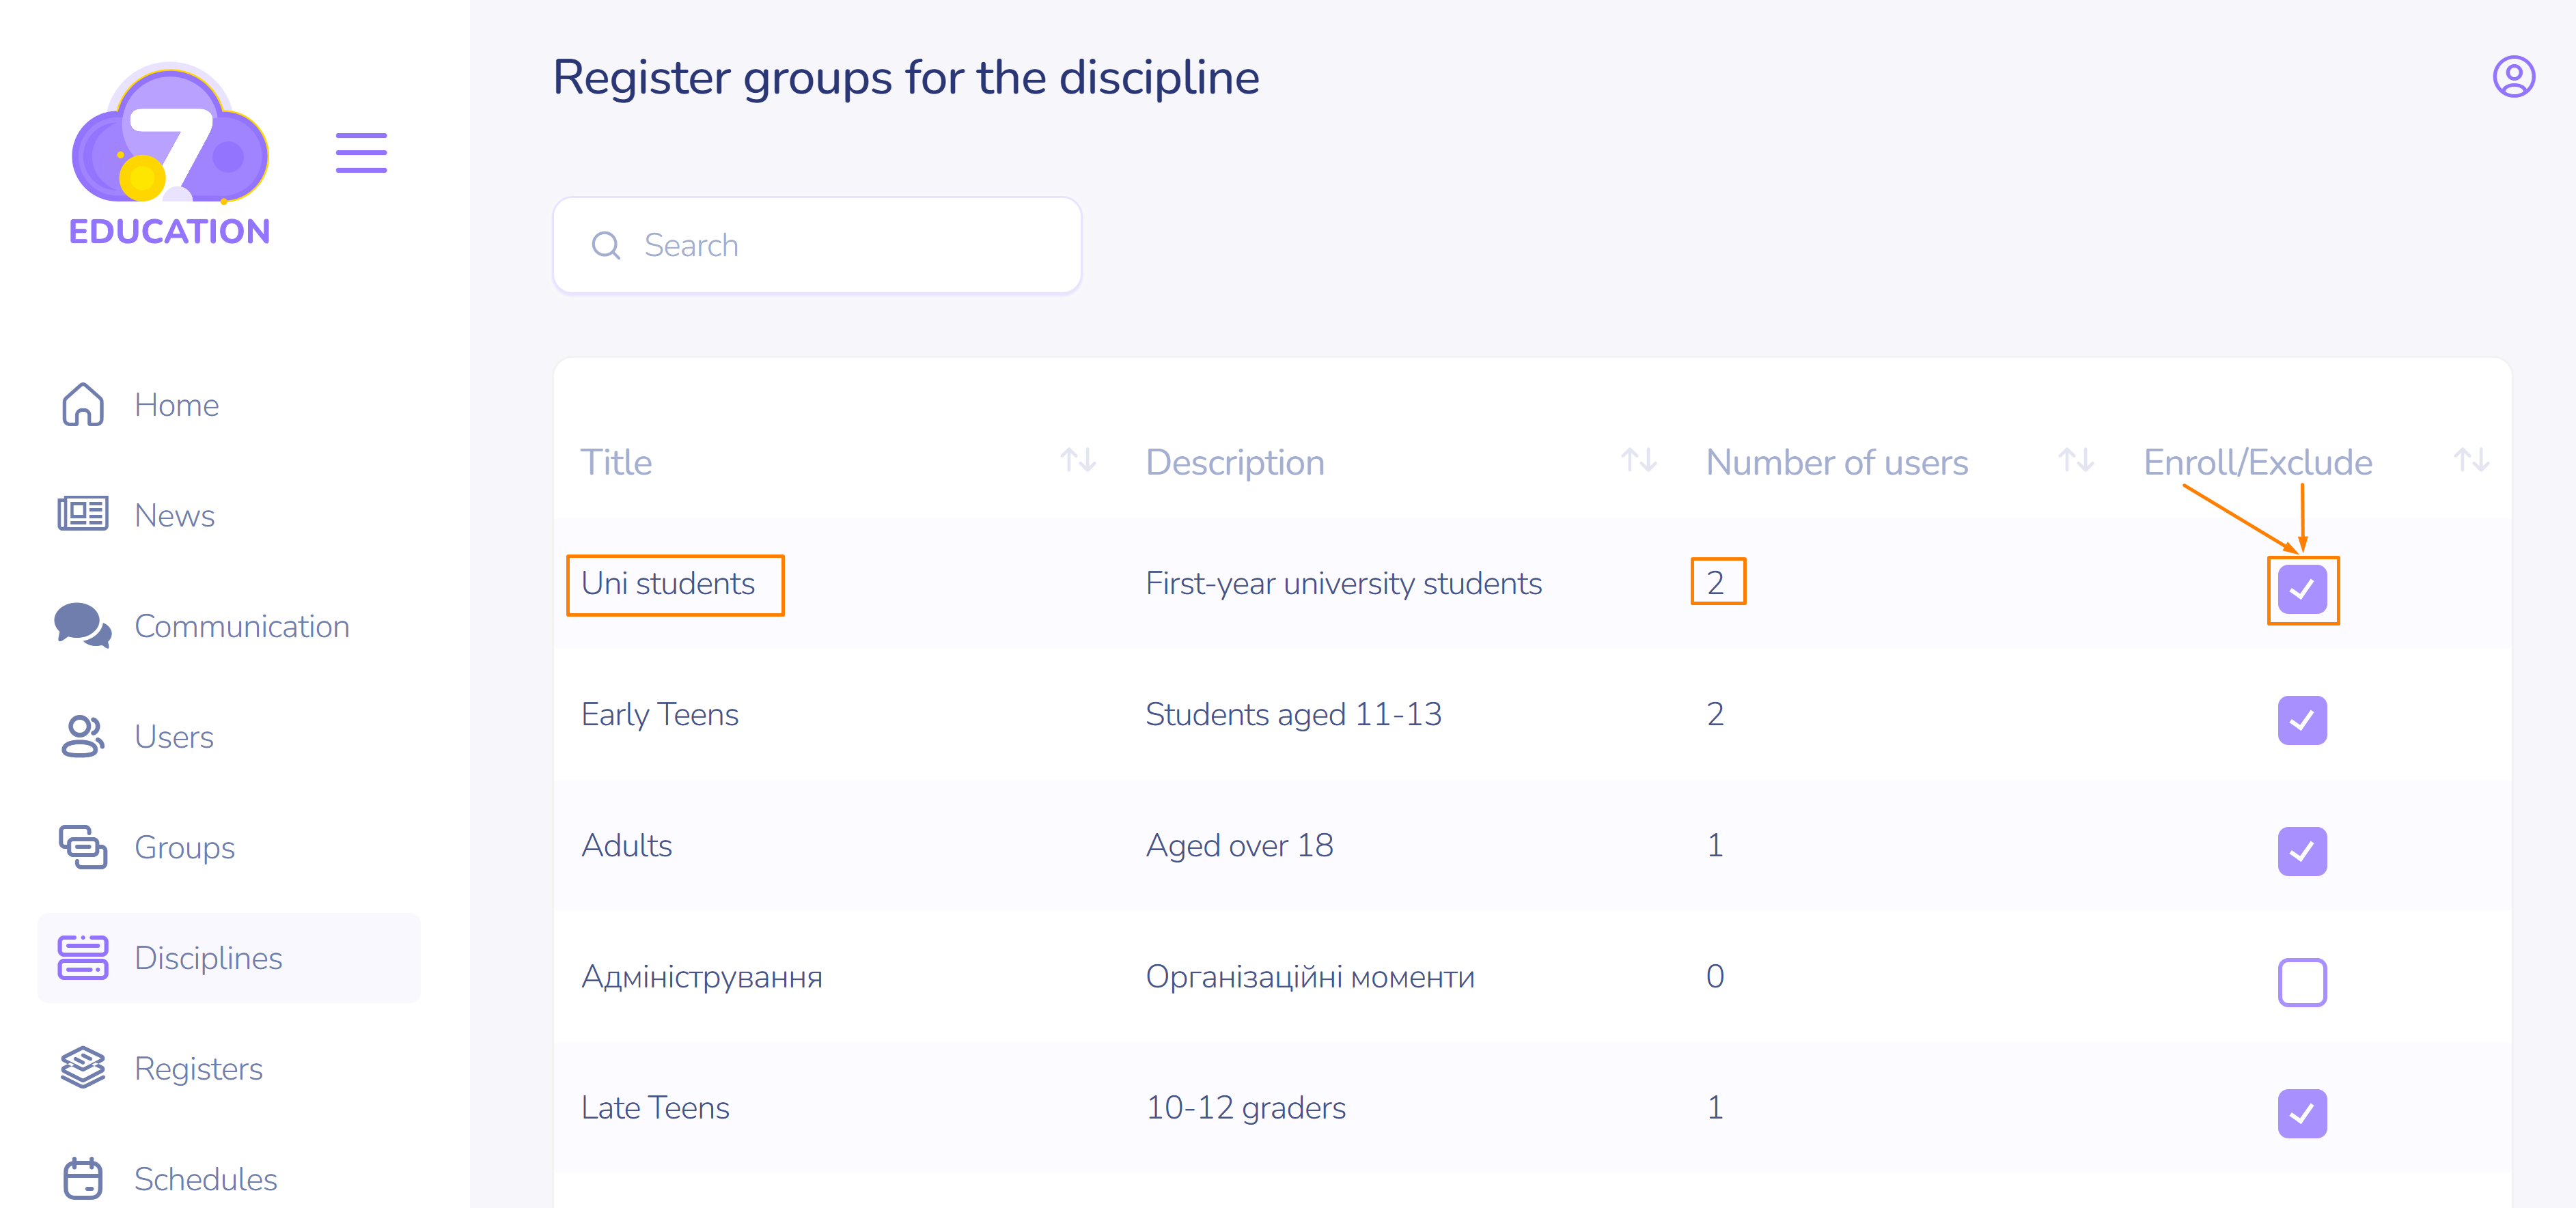Click the Users people icon
Image resolution: width=2576 pixels, height=1208 pixels.
[83, 736]
